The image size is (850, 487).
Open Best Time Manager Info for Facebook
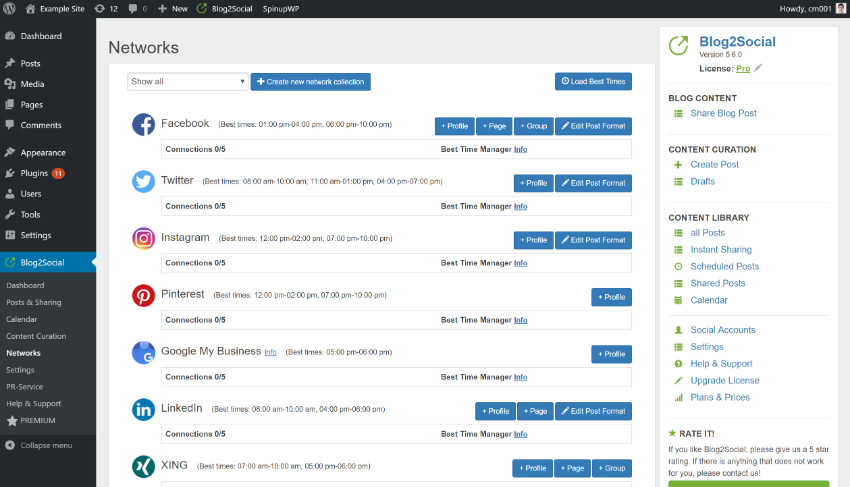[520, 149]
